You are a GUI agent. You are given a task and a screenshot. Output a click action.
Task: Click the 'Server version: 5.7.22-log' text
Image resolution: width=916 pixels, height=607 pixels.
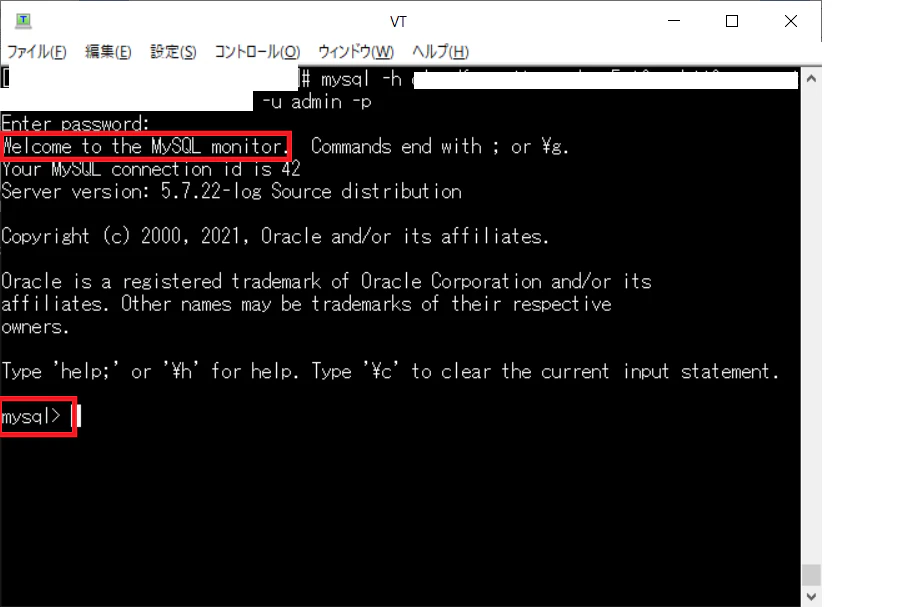[x=131, y=192]
